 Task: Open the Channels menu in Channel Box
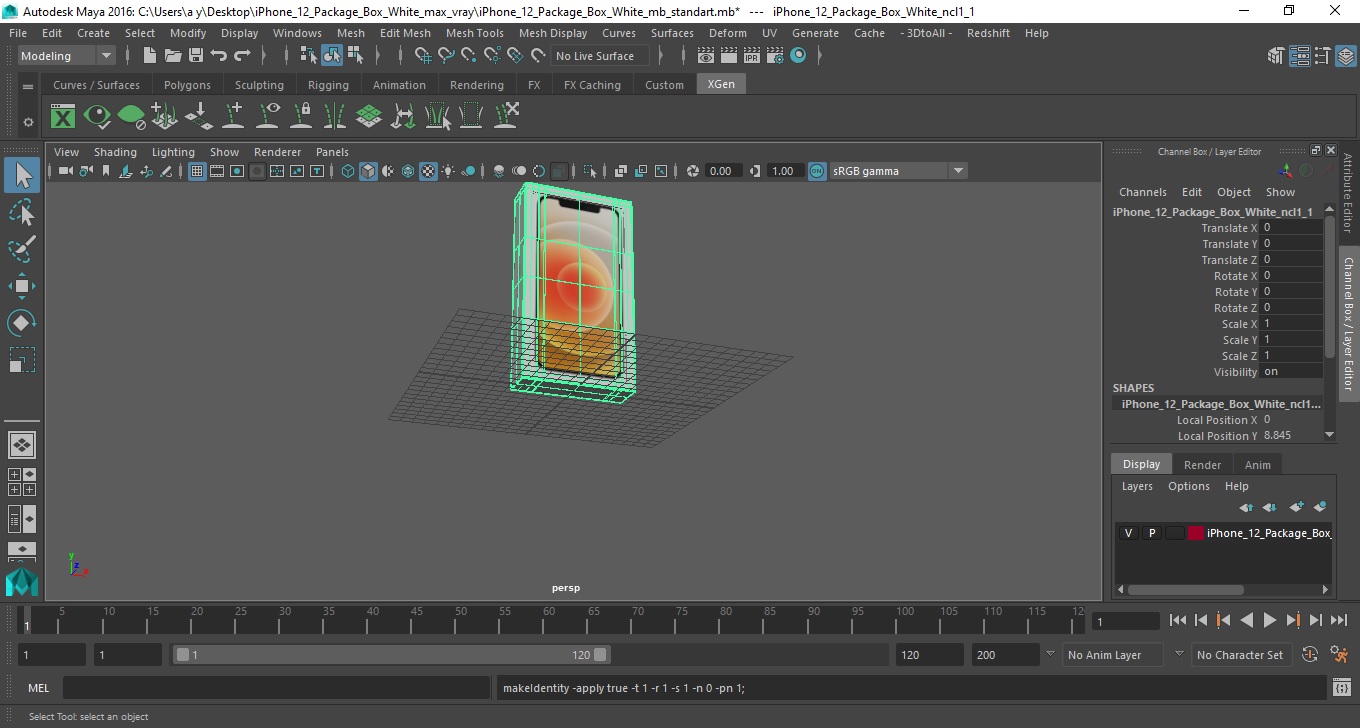(1142, 192)
